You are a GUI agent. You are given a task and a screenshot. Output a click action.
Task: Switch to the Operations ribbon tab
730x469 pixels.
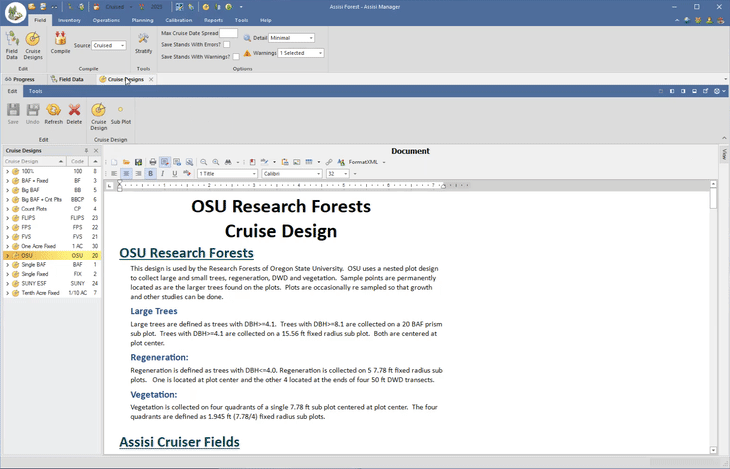pos(106,20)
